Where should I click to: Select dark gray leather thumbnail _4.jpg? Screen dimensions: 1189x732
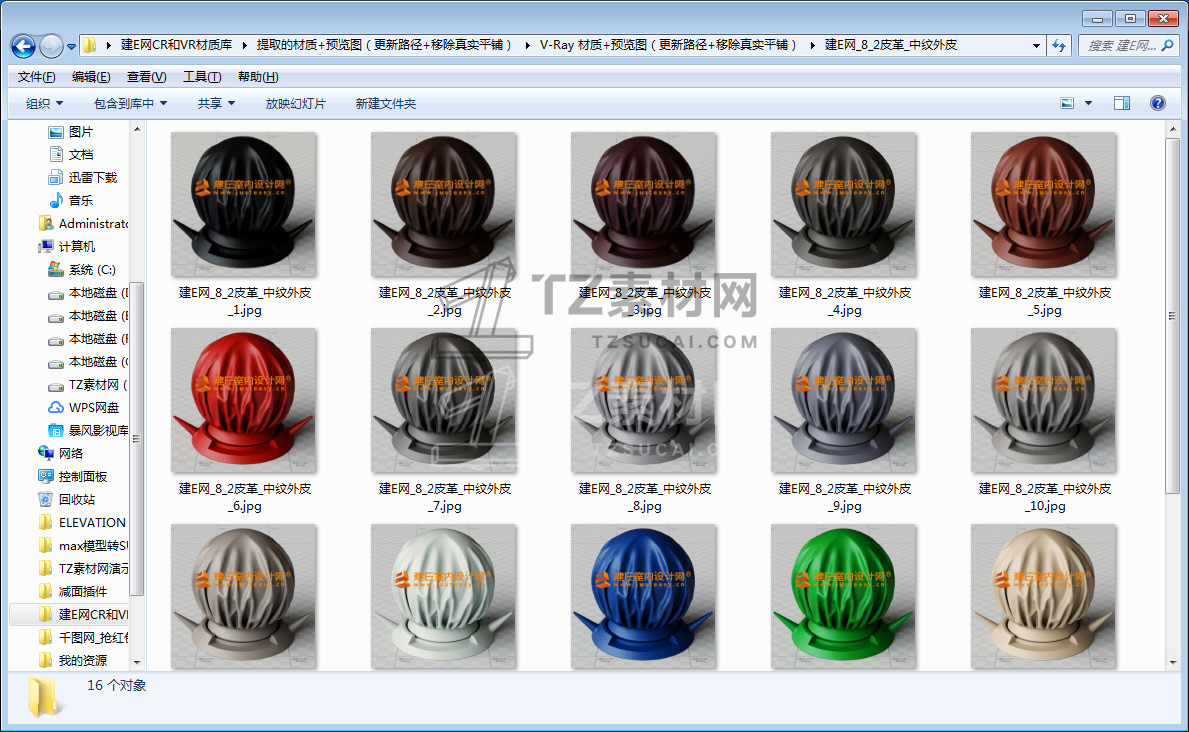(844, 205)
